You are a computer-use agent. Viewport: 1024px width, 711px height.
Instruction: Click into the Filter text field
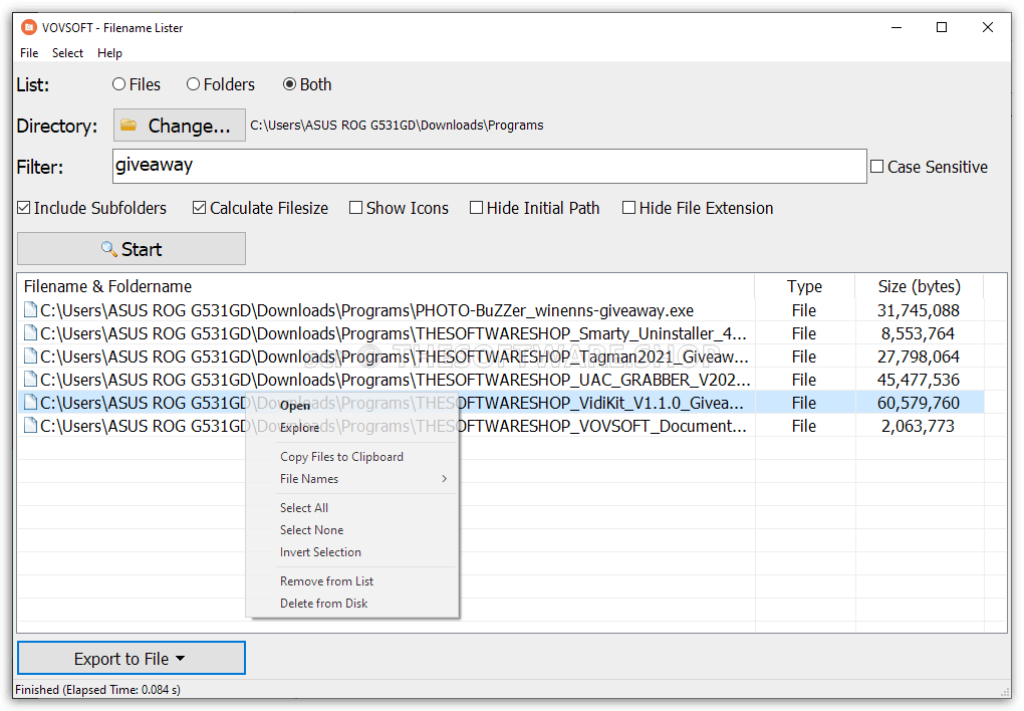point(490,166)
